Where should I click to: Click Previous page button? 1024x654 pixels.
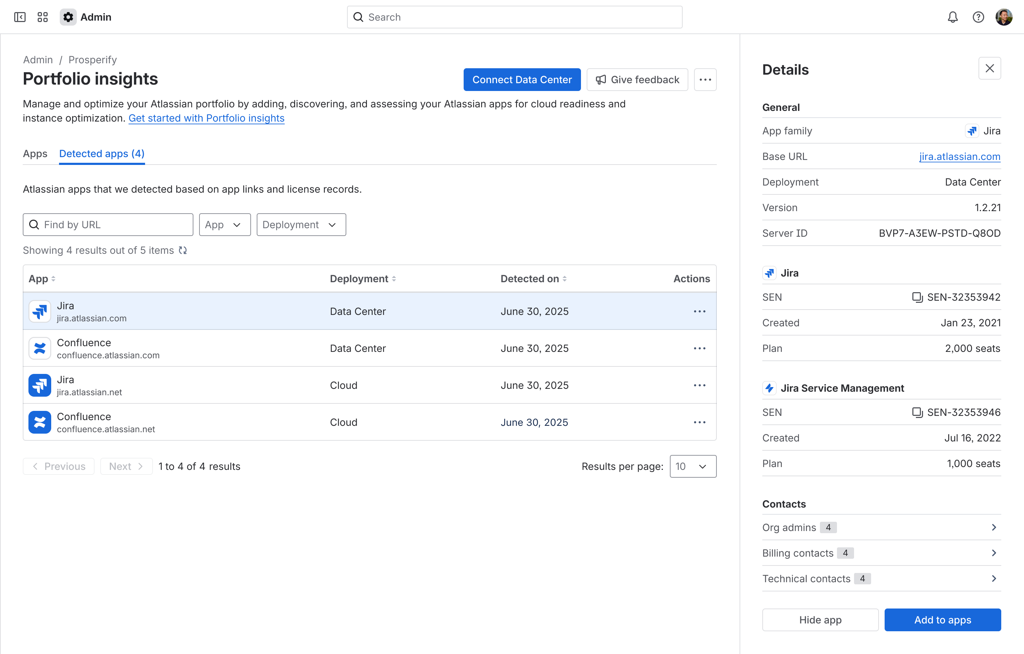coord(59,466)
